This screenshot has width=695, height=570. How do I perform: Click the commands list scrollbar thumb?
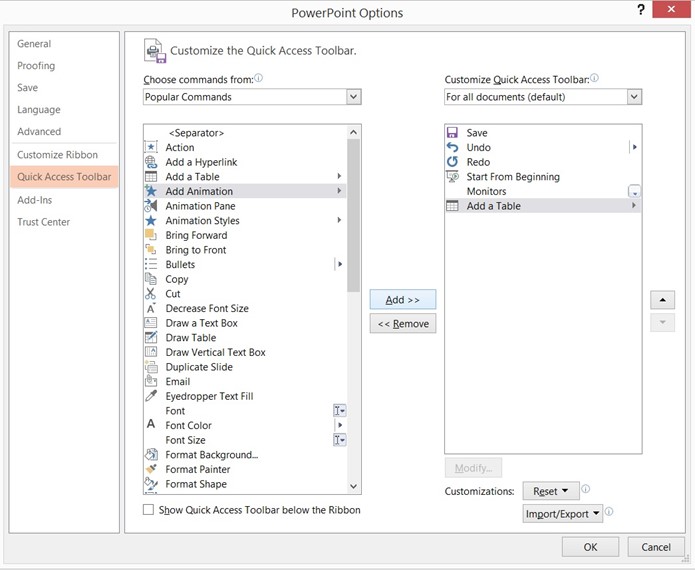pyautogui.click(x=353, y=215)
